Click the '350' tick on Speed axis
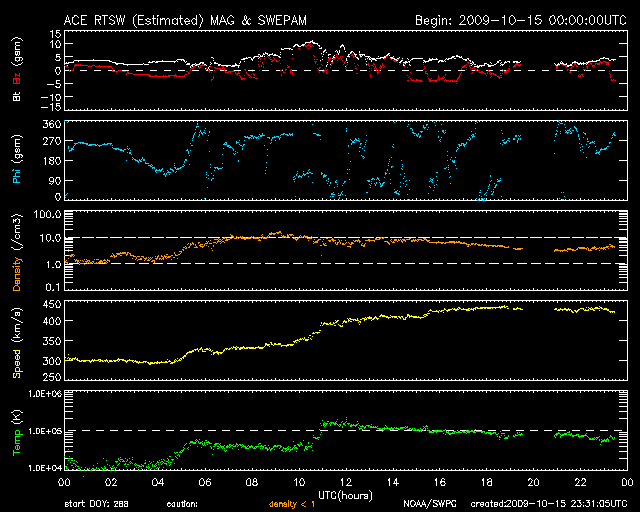Viewport: 640px width, 512px height. (x=52, y=341)
